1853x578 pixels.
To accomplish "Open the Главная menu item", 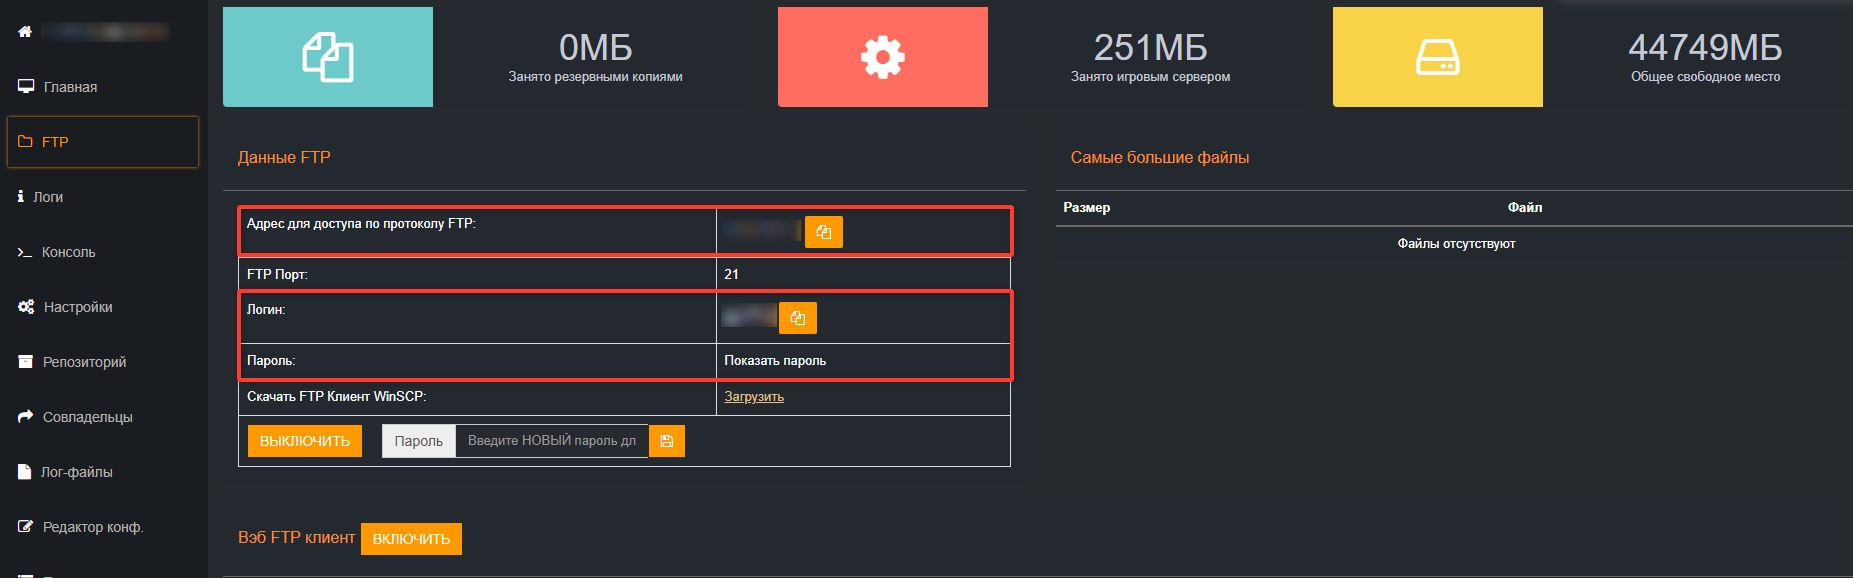I will pyautogui.click(x=70, y=87).
